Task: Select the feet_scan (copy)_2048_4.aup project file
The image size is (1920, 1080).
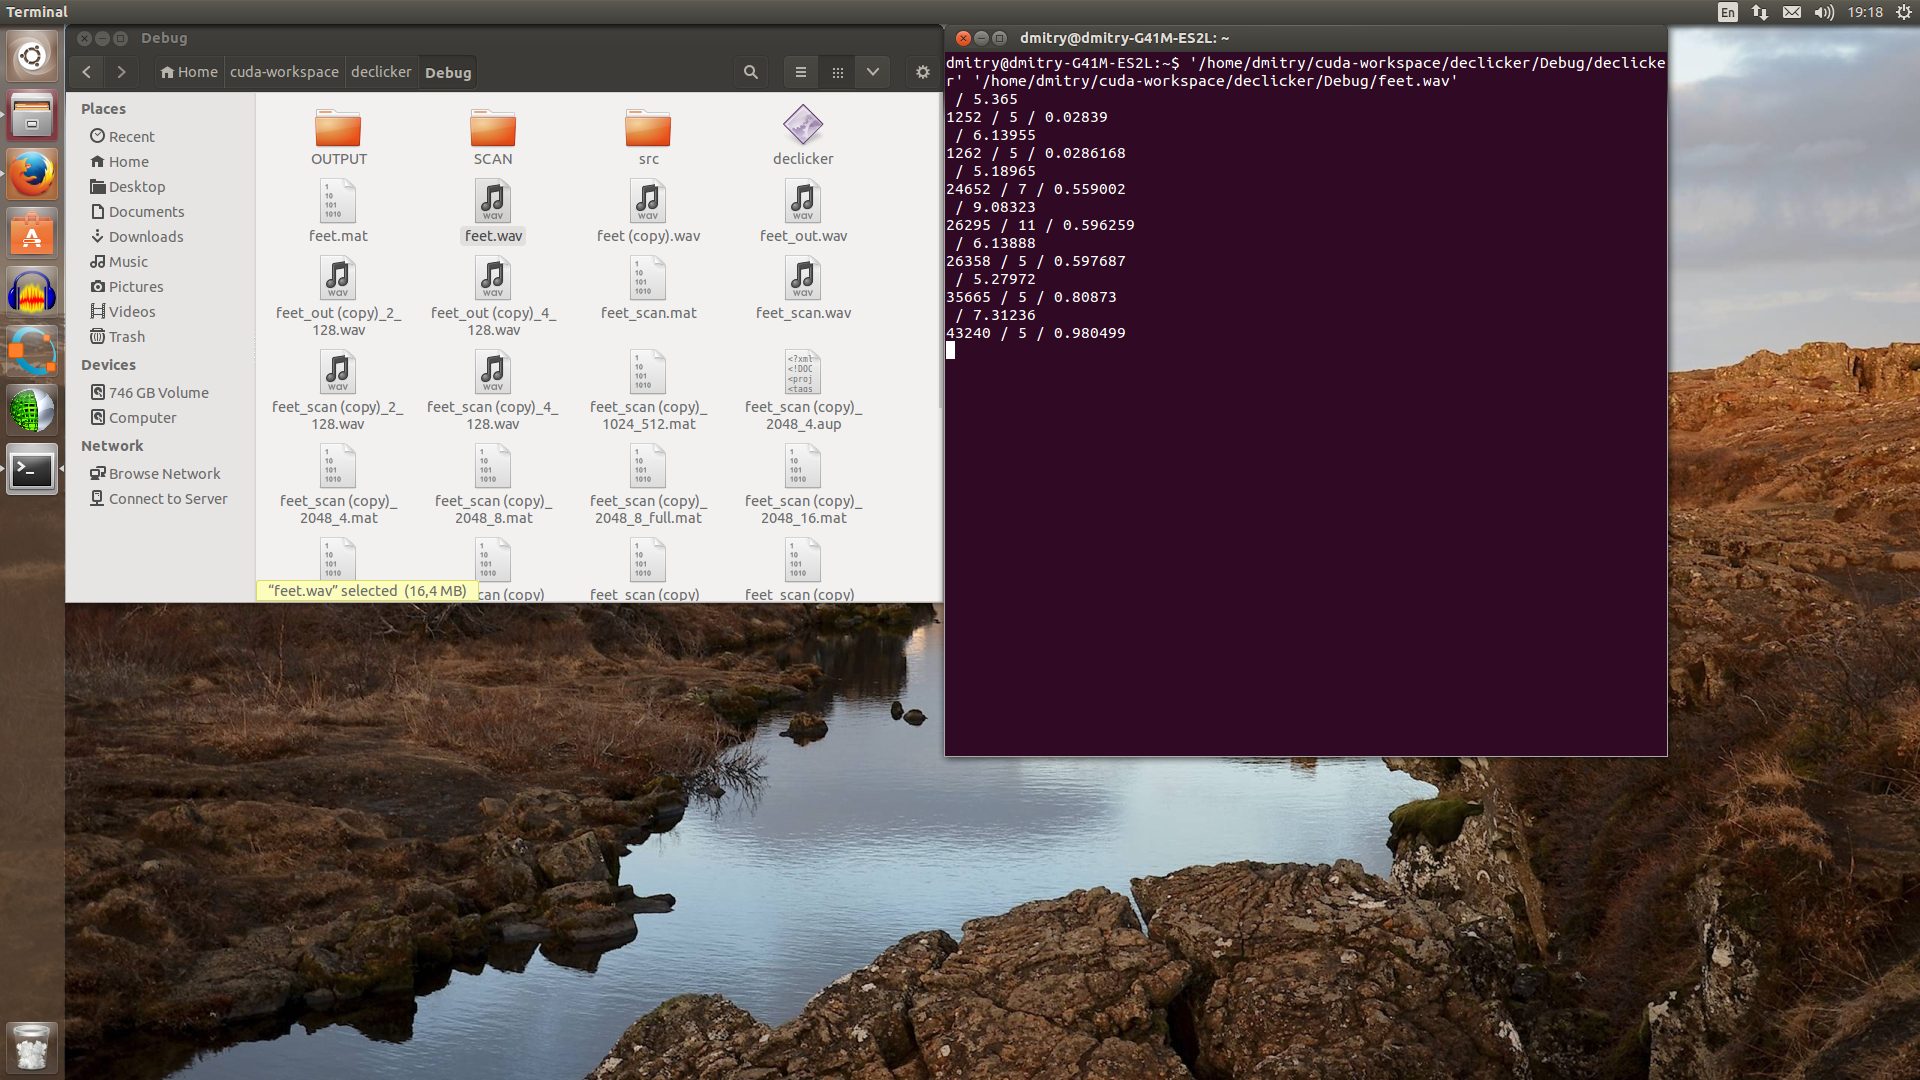Action: [803, 373]
